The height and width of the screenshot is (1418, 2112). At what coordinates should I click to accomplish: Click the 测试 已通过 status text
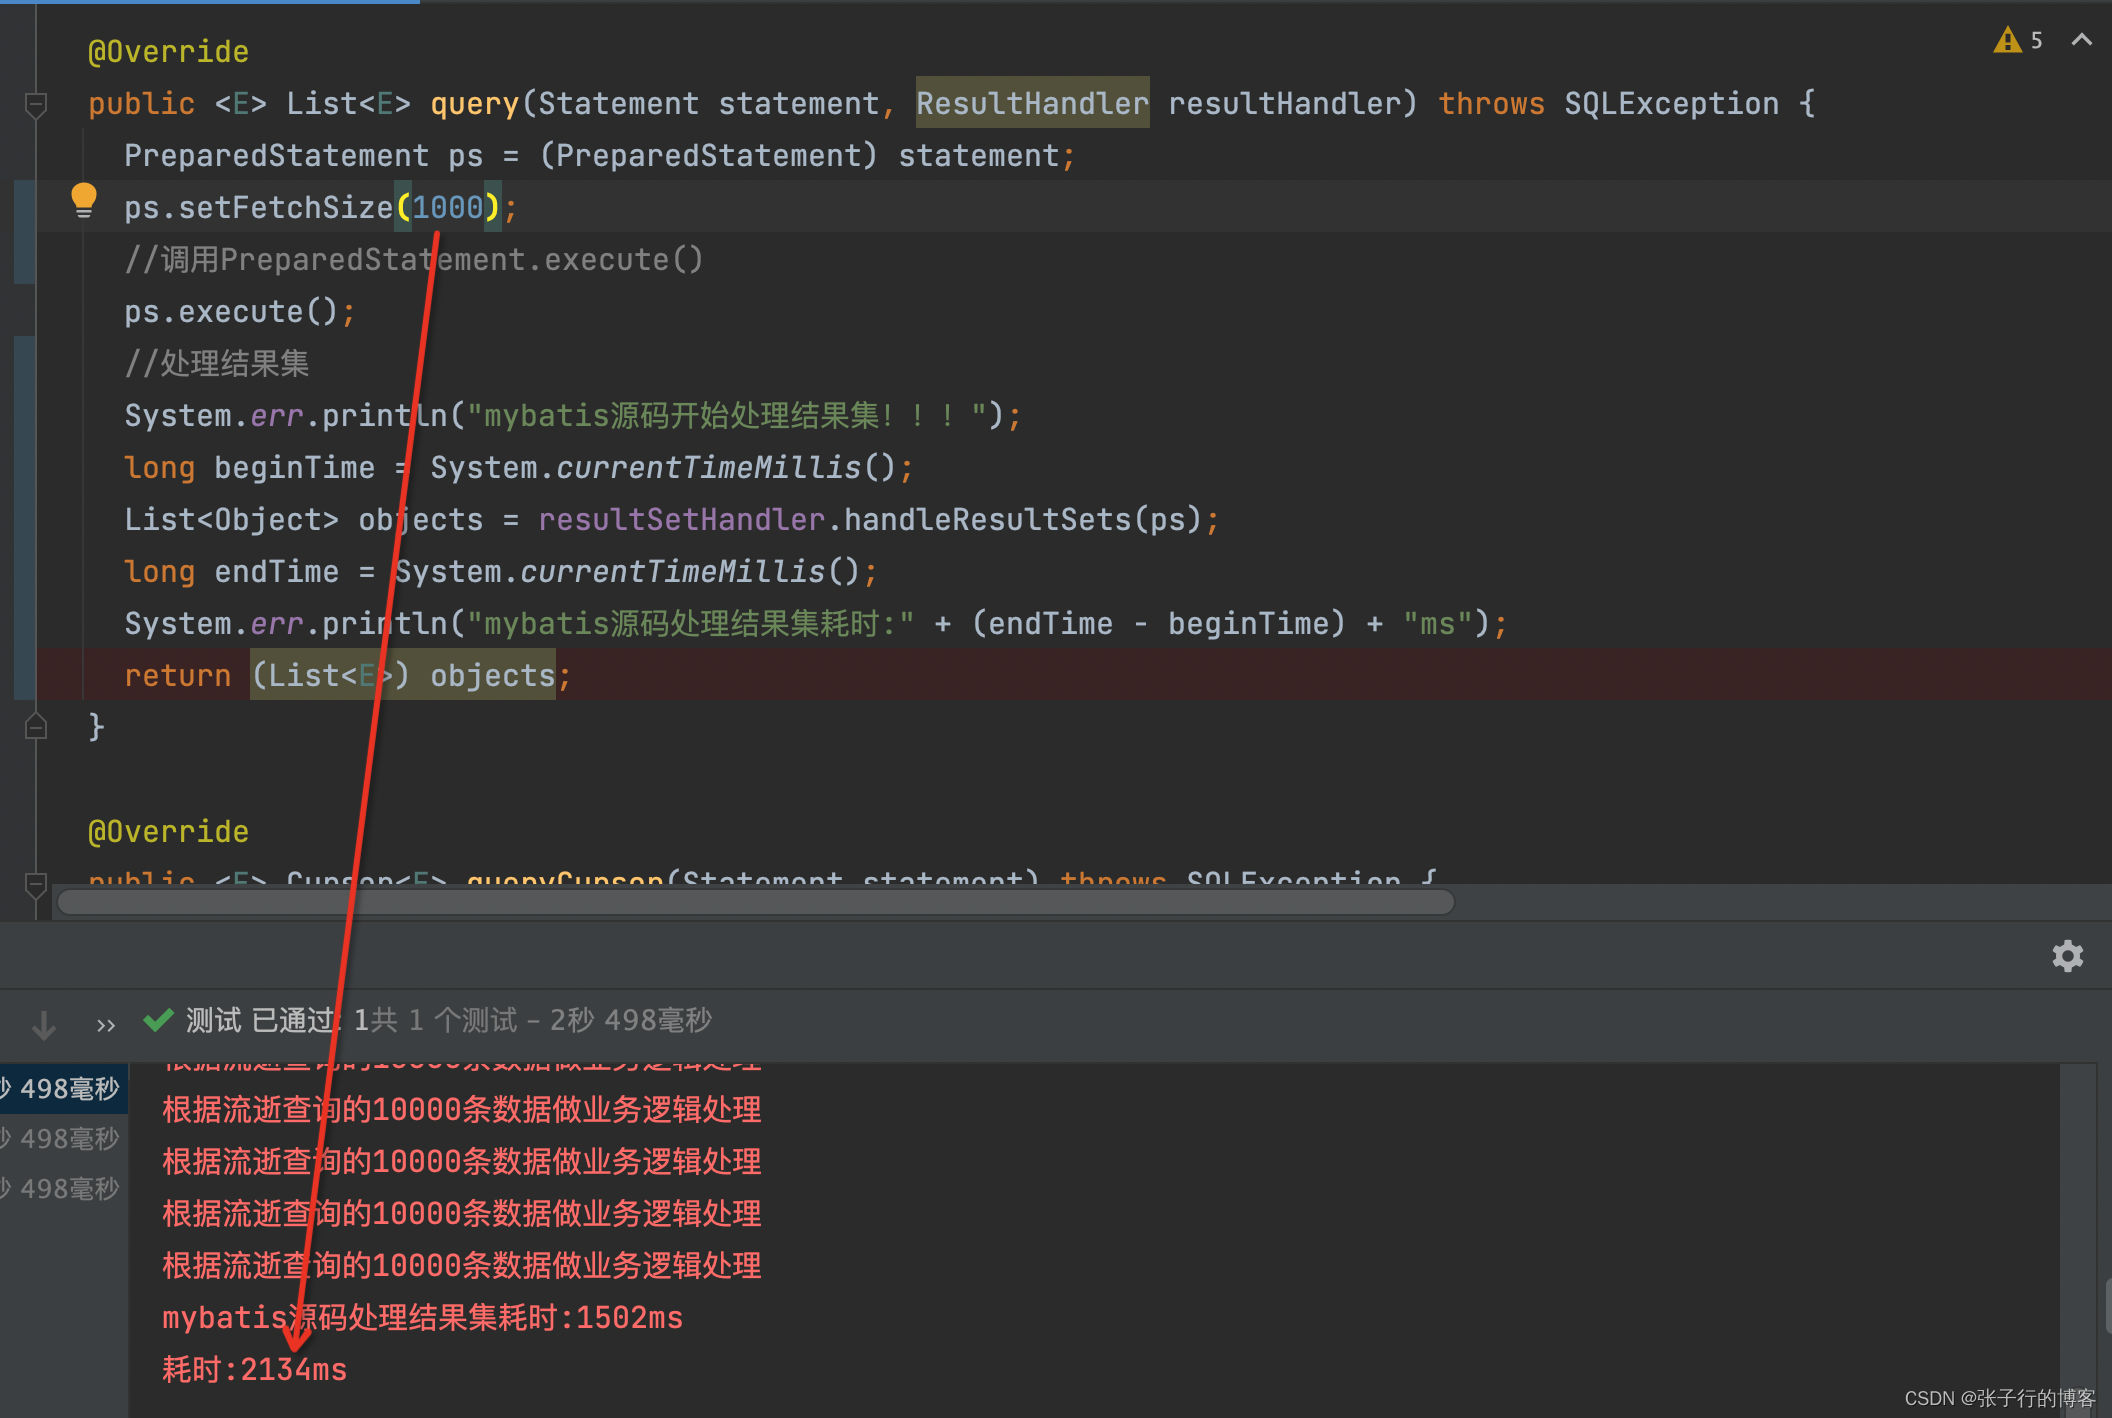coord(262,1020)
